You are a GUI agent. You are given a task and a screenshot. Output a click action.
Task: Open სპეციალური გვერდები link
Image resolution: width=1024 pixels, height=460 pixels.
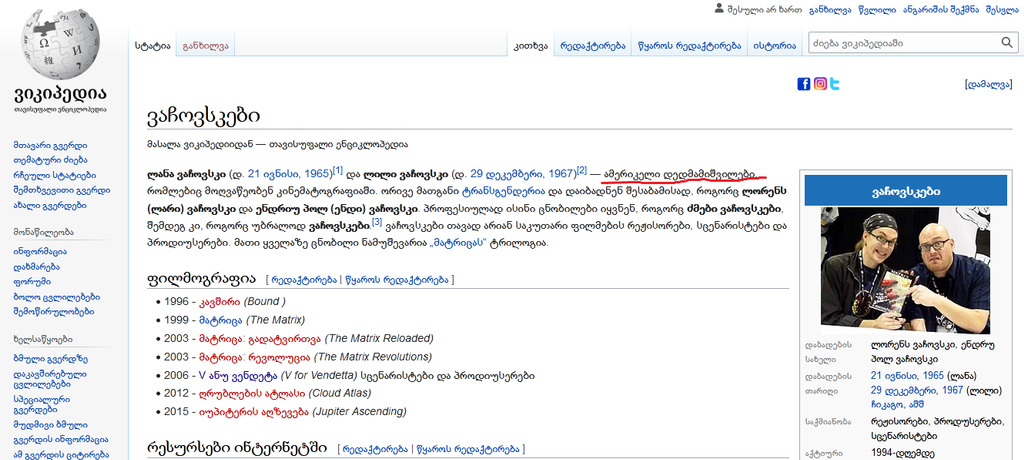pyautogui.click(x=42, y=404)
